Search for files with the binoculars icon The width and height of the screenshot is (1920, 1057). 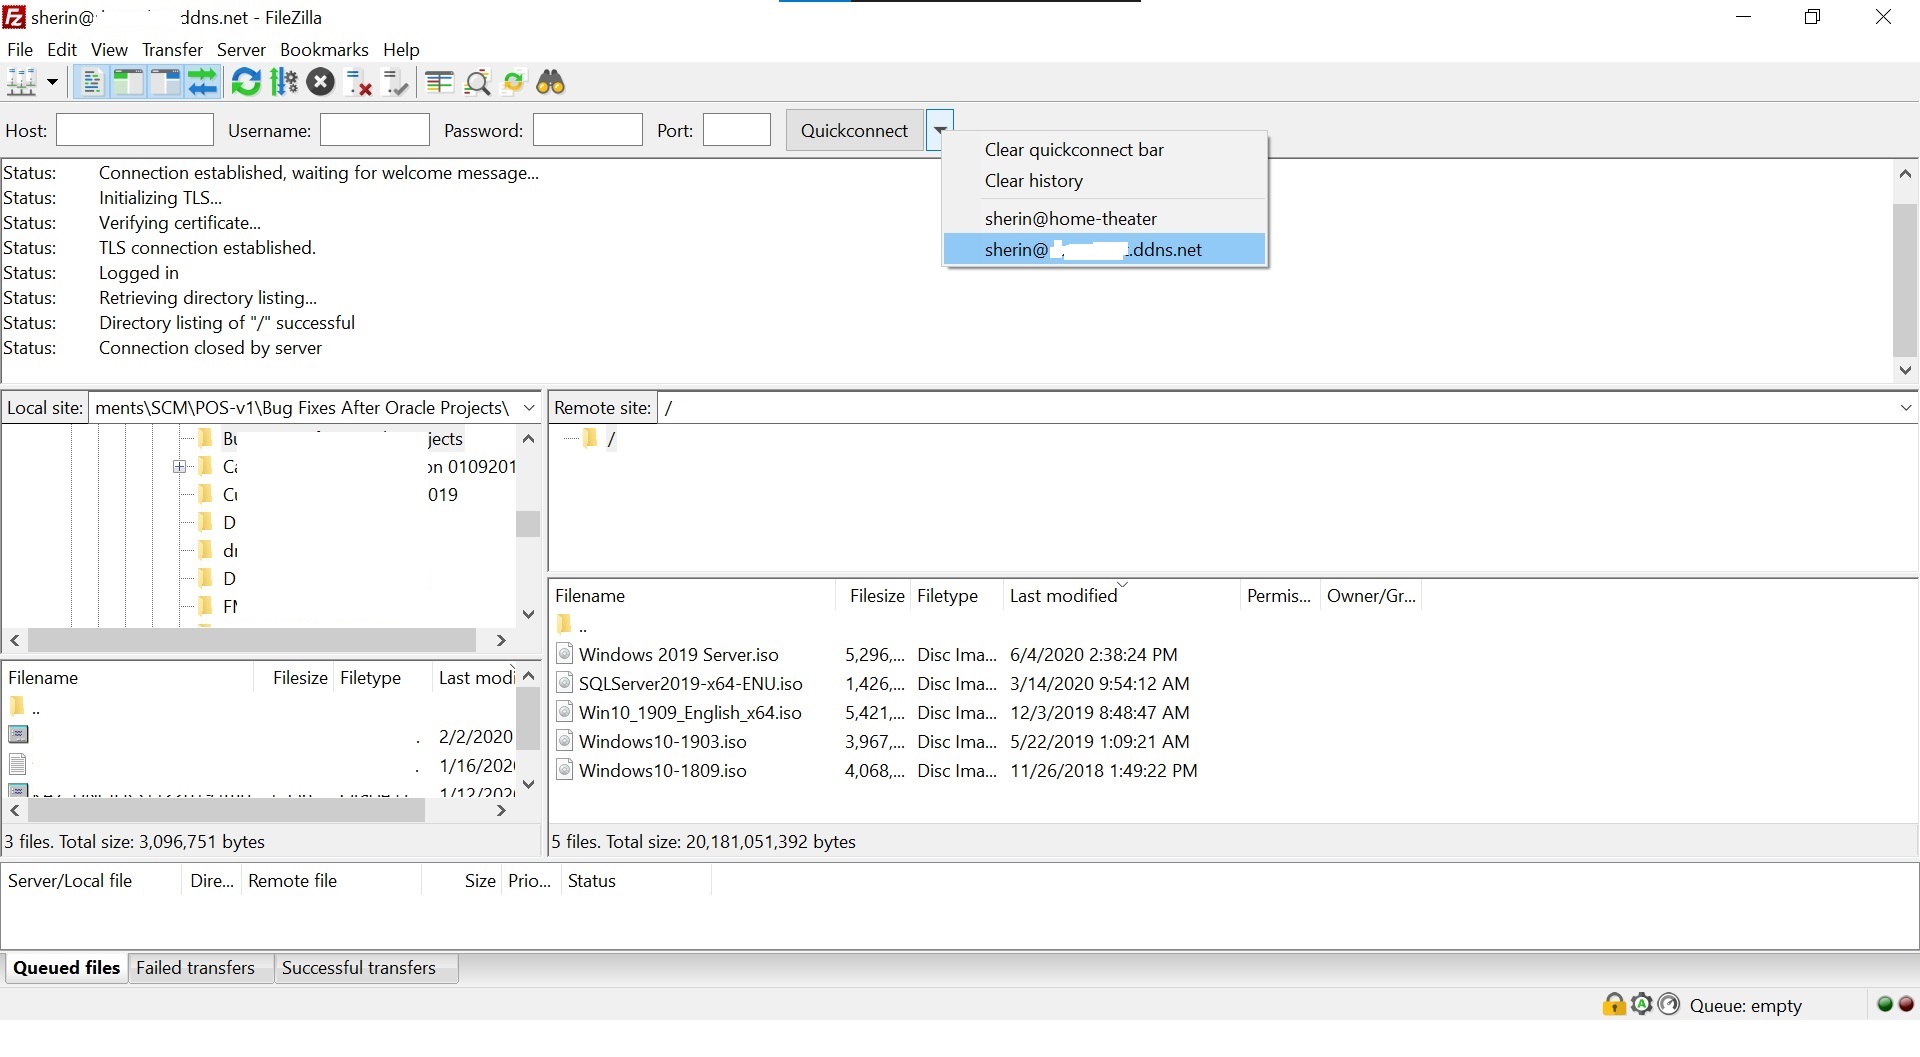tap(551, 82)
